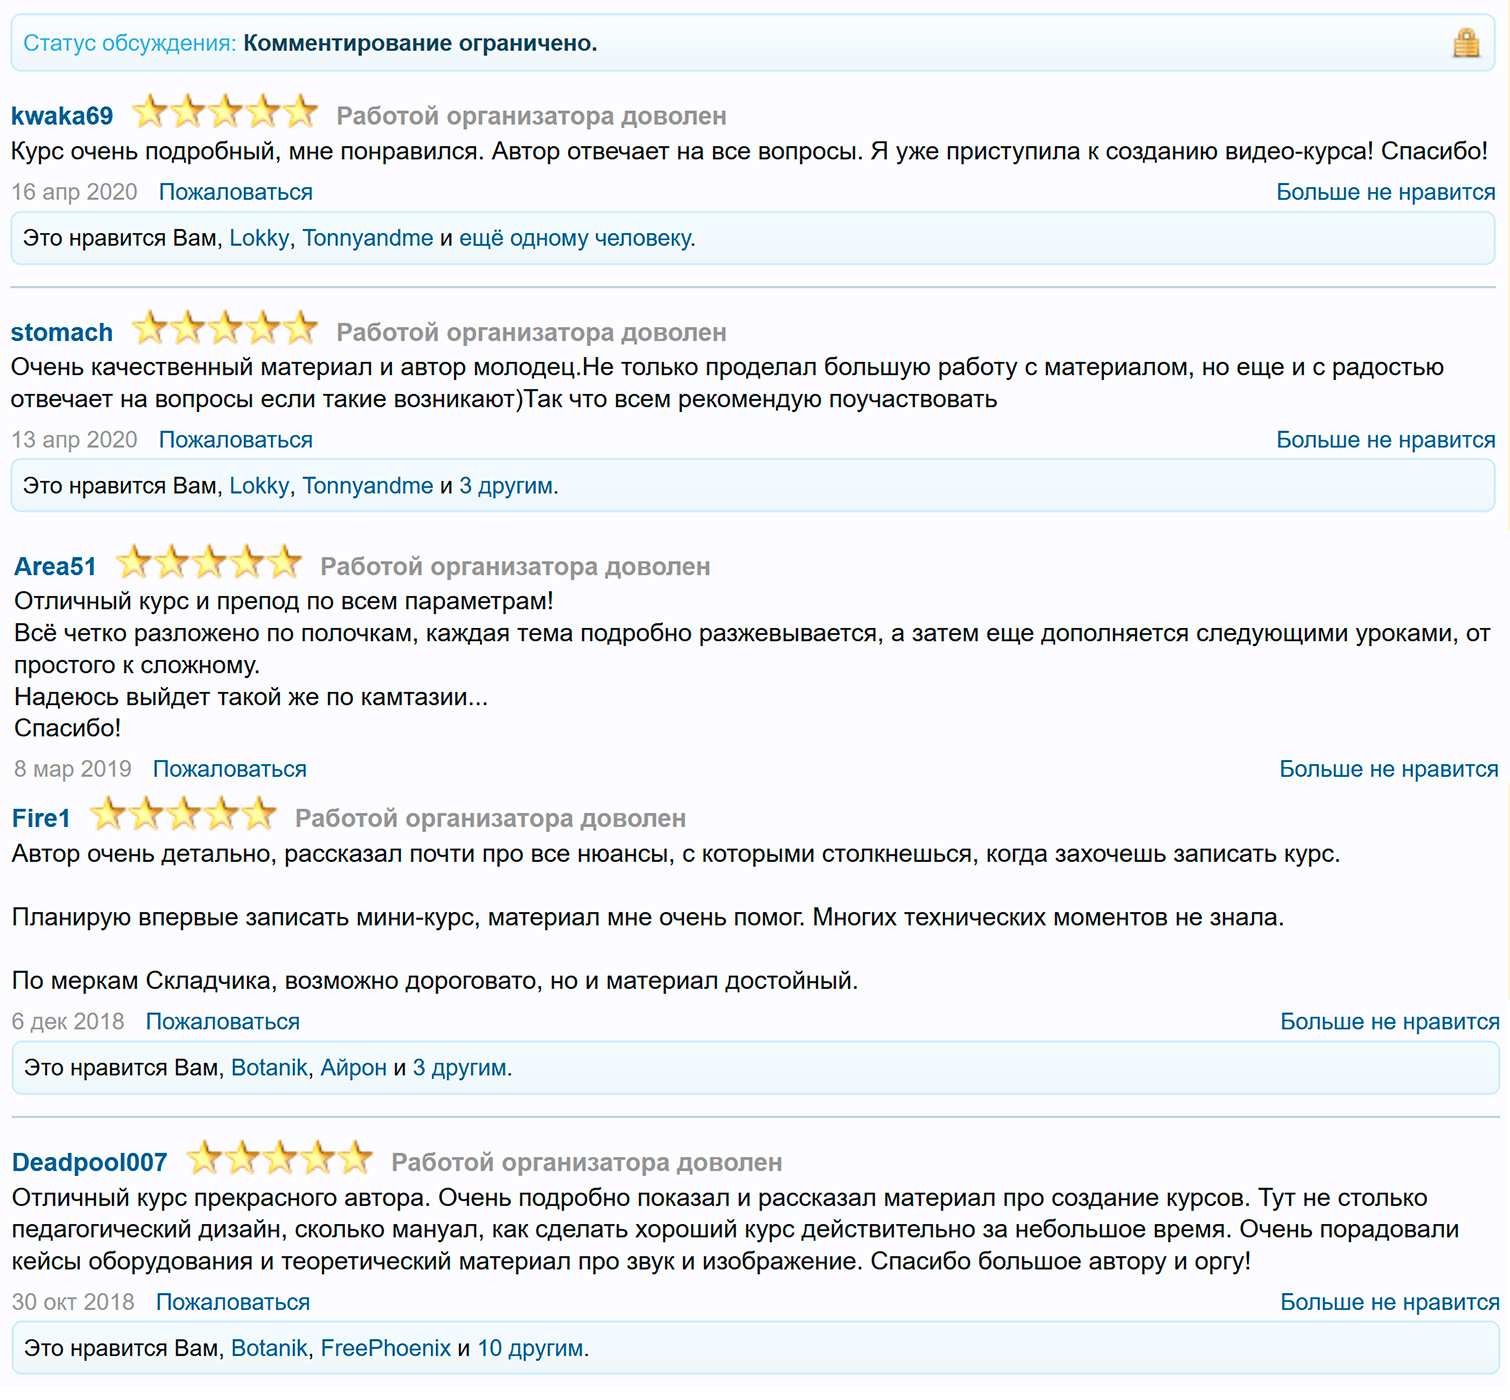This screenshot has height=1400, width=1510.
Task: Show 10 other likers of Deadpool007's review
Action: (530, 1348)
